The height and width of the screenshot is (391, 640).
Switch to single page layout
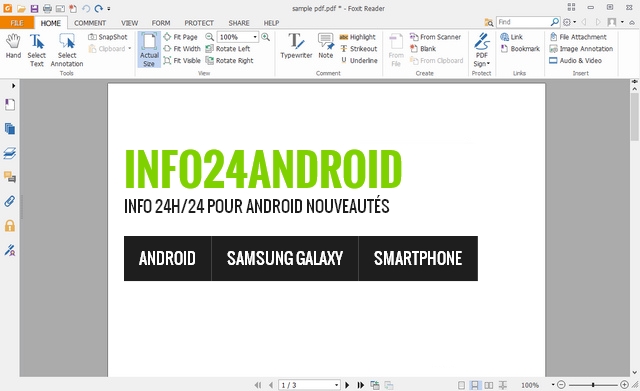(x=461, y=385)
